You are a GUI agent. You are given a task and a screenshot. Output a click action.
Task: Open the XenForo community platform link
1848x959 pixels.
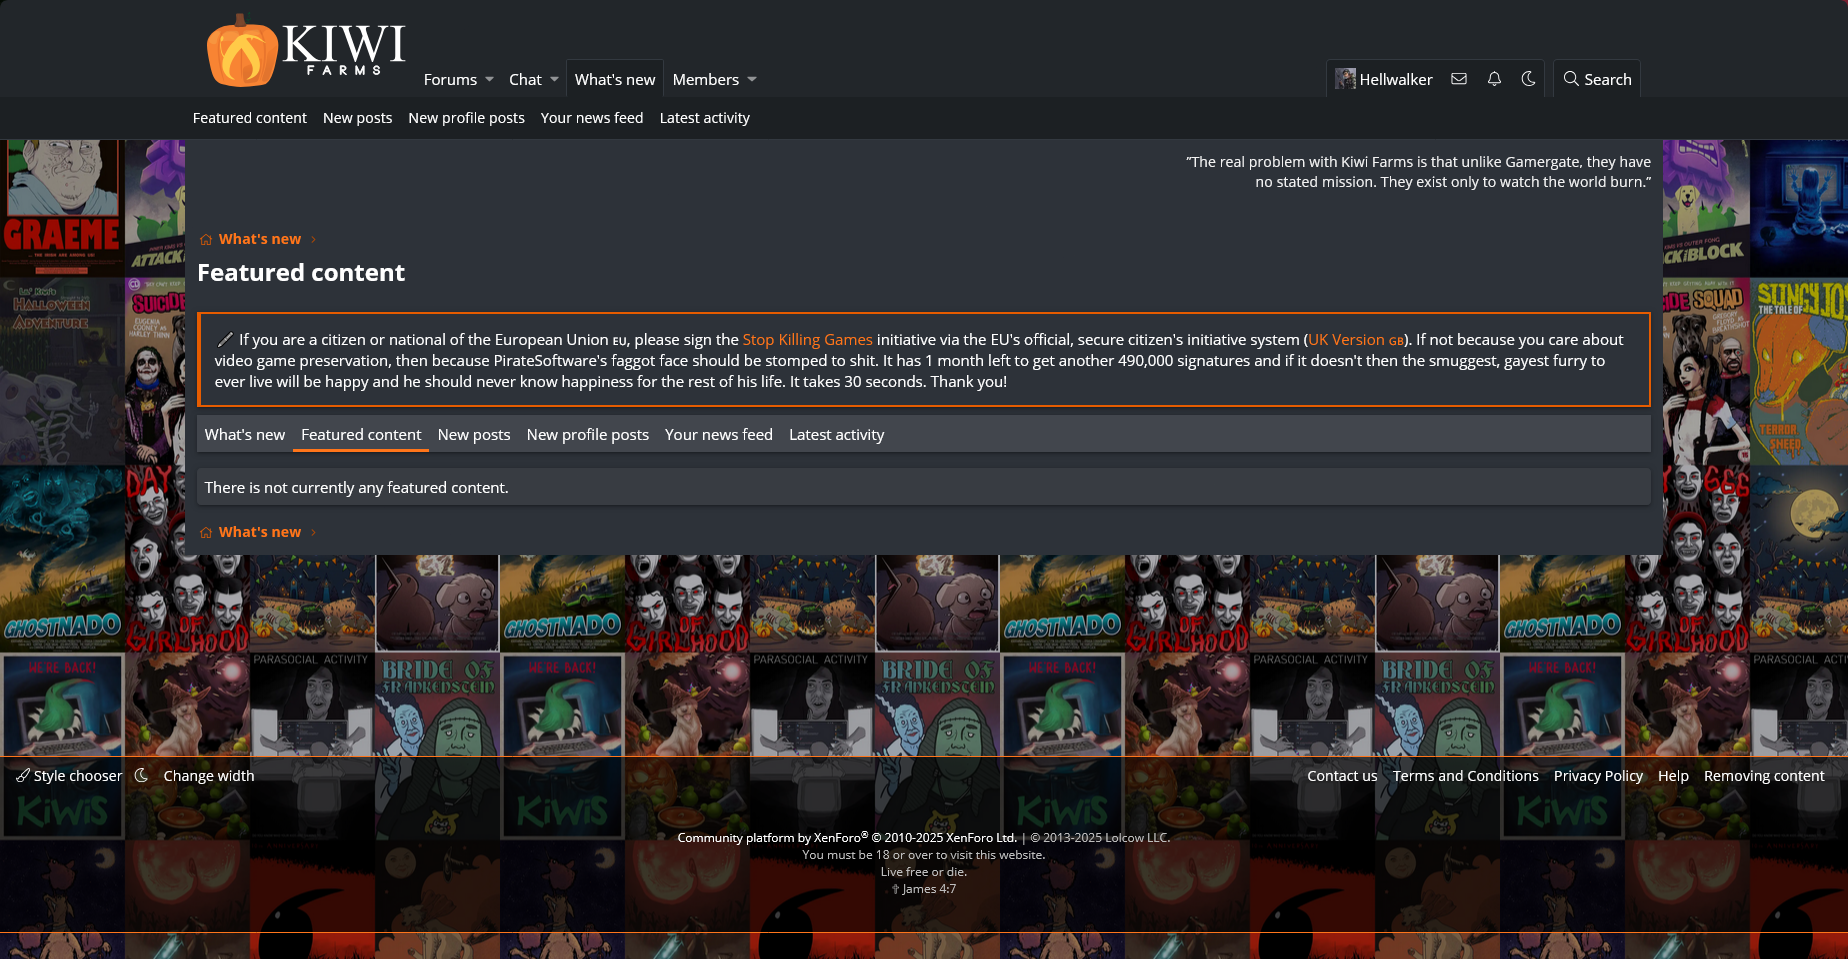coord(847,838)
